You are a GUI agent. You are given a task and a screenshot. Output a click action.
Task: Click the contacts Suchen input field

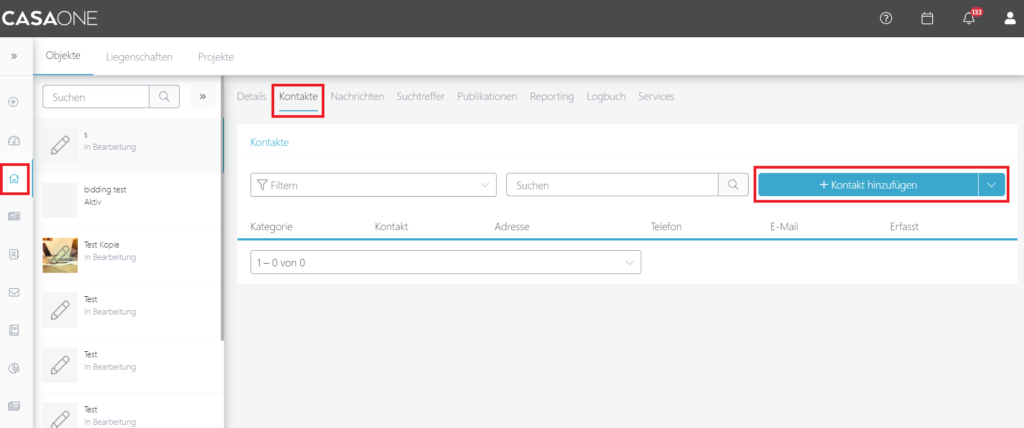pos(612,185)
